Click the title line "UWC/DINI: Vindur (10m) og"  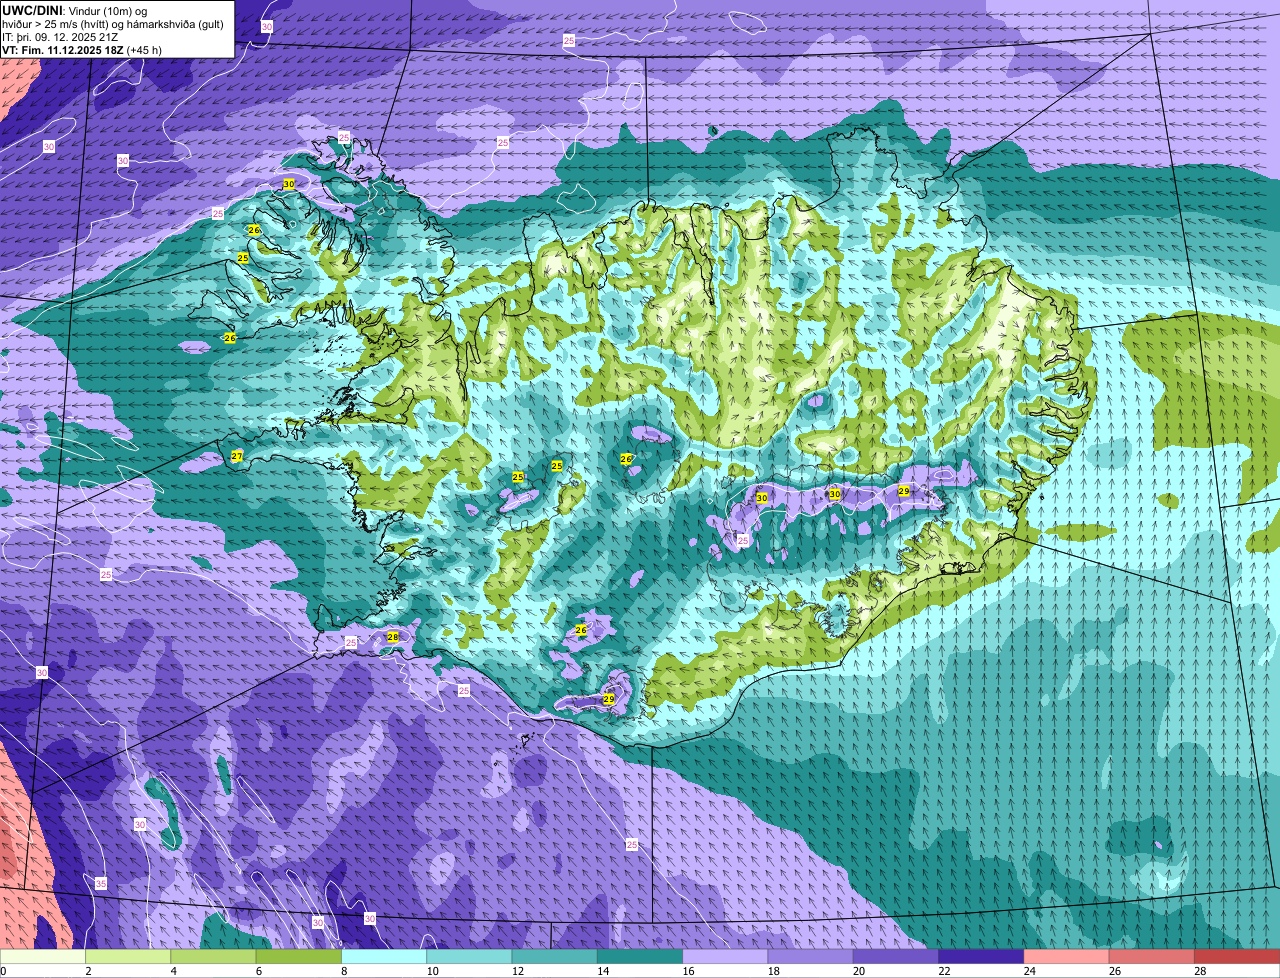74,11
